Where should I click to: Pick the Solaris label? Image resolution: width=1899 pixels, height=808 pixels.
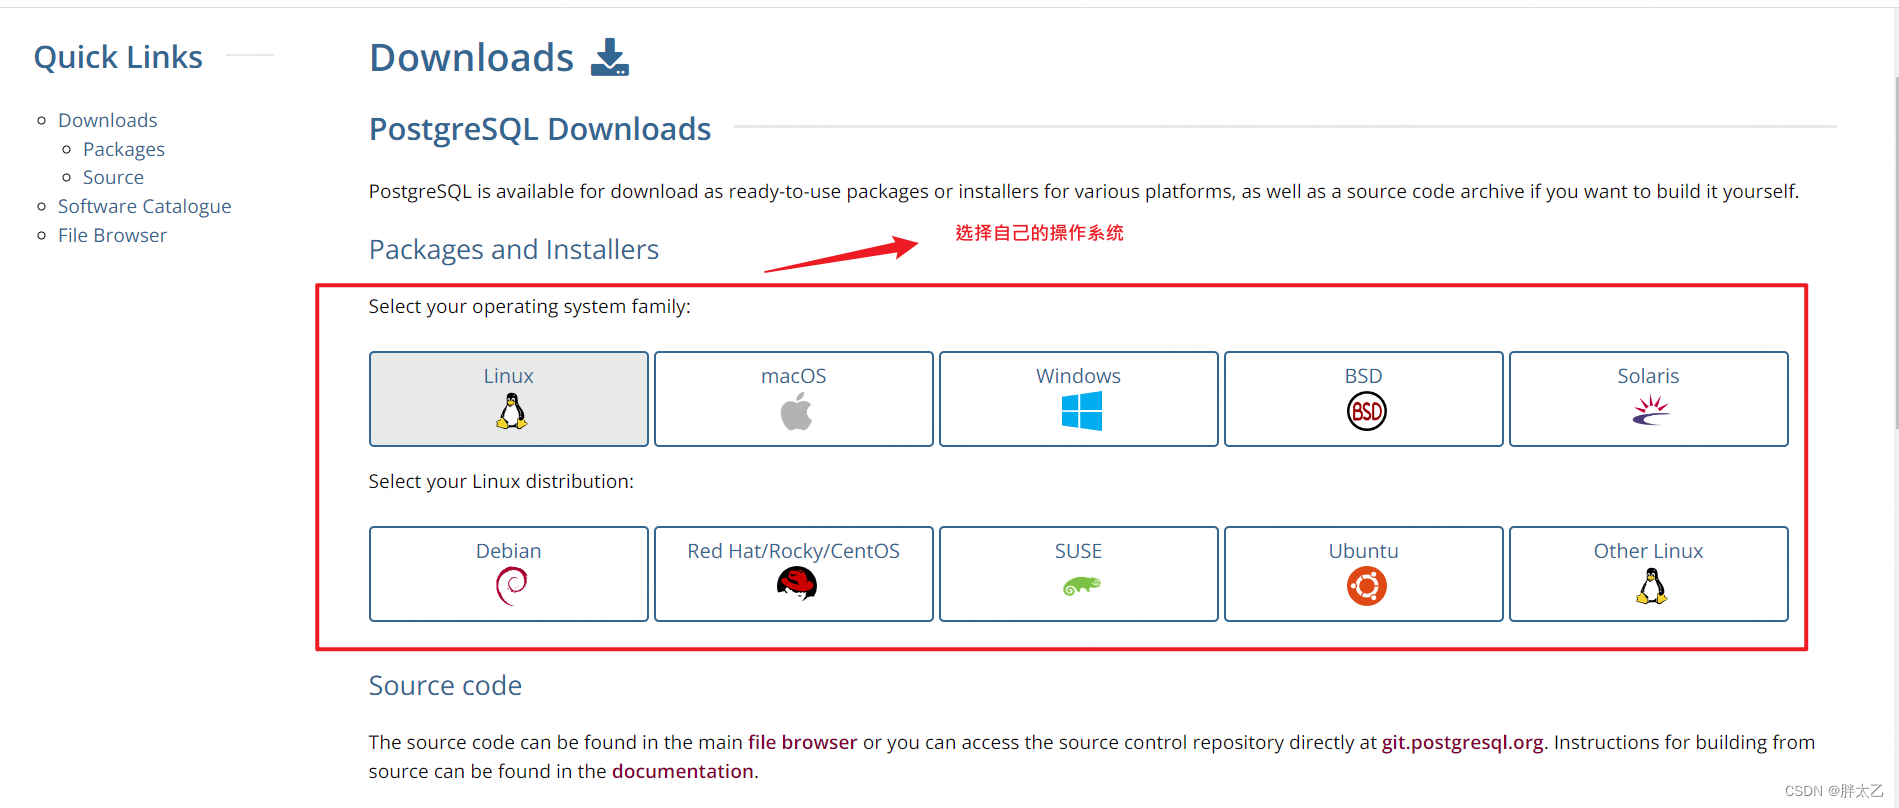click(1648, 376)
